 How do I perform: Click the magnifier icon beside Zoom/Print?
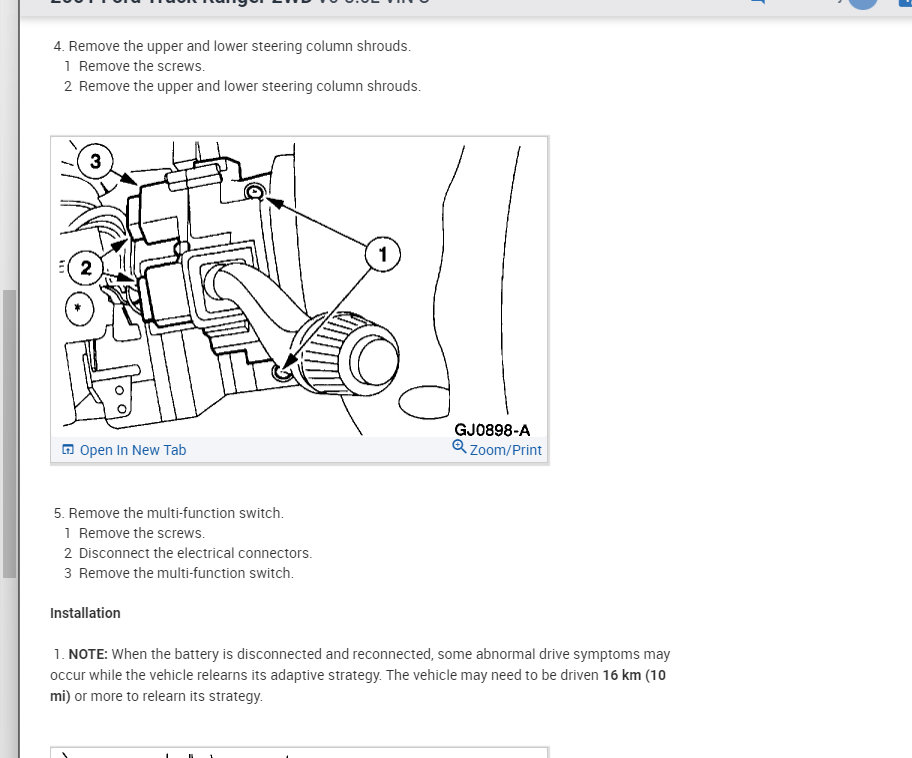pyautogui.click(x=459, y=446)
